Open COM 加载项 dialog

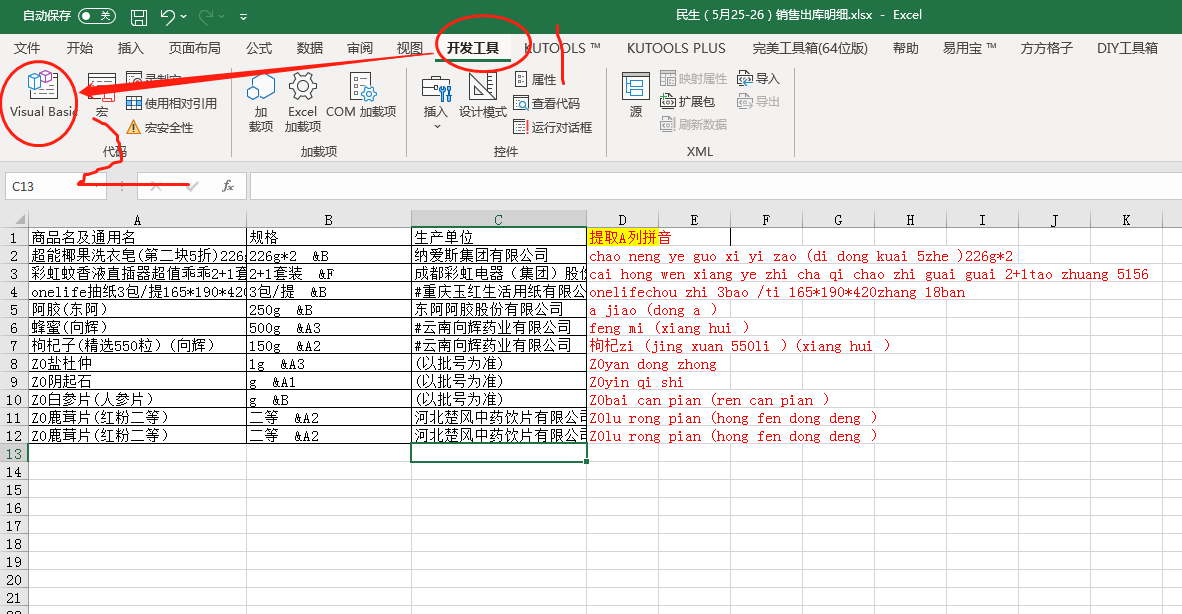pos(361,96)
